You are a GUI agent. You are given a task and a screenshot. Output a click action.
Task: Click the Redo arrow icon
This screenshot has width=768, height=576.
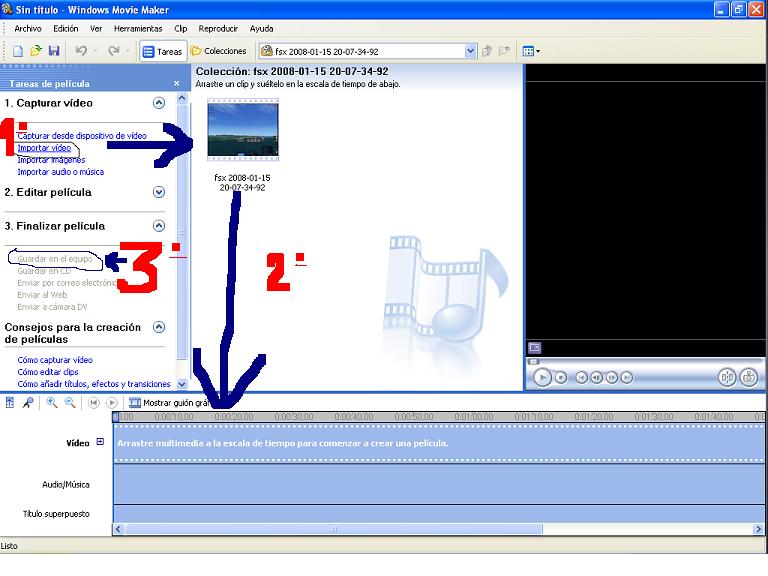click(x=114, y=51)
